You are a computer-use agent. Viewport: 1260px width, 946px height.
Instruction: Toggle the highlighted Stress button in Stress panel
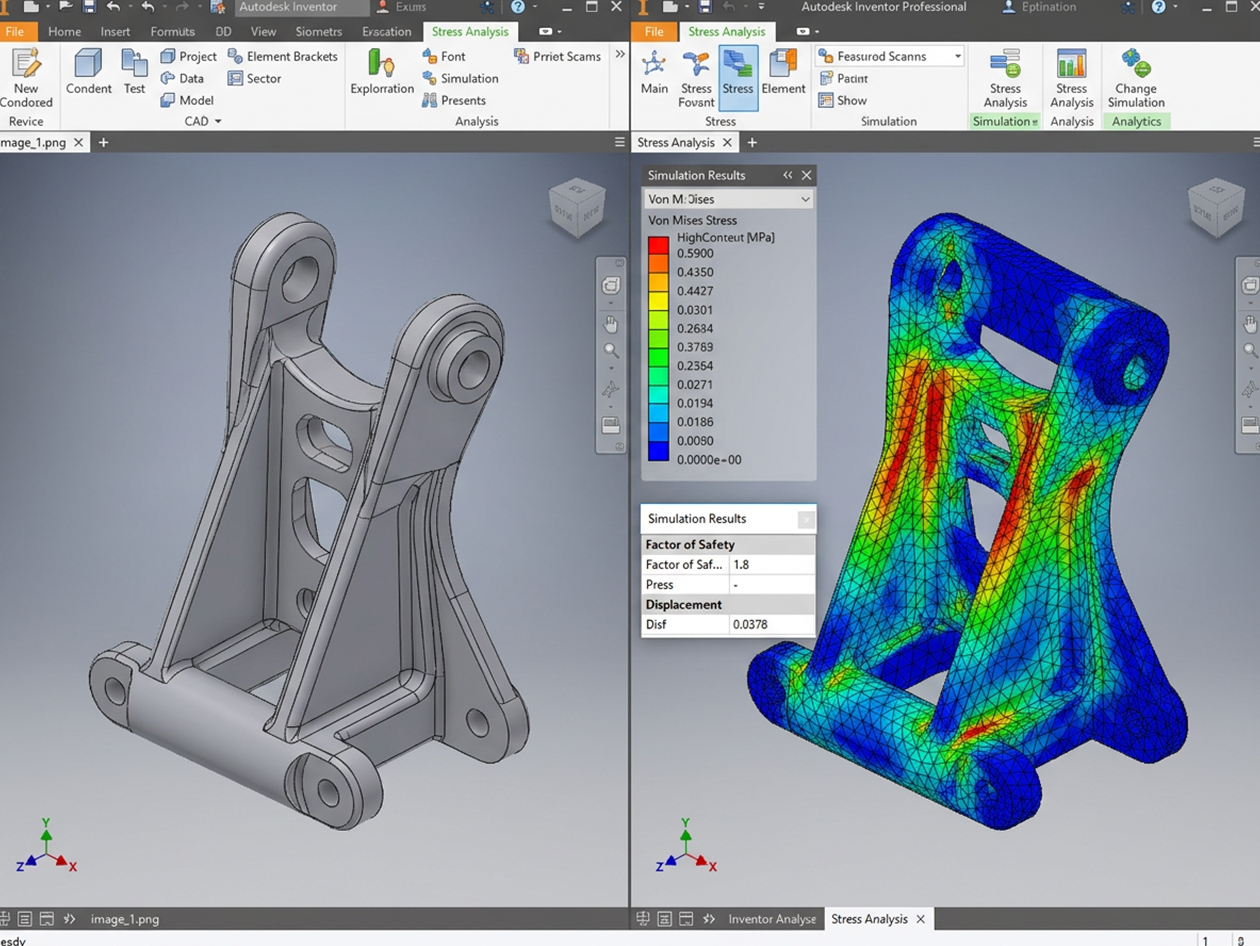[x=738, y=77]
